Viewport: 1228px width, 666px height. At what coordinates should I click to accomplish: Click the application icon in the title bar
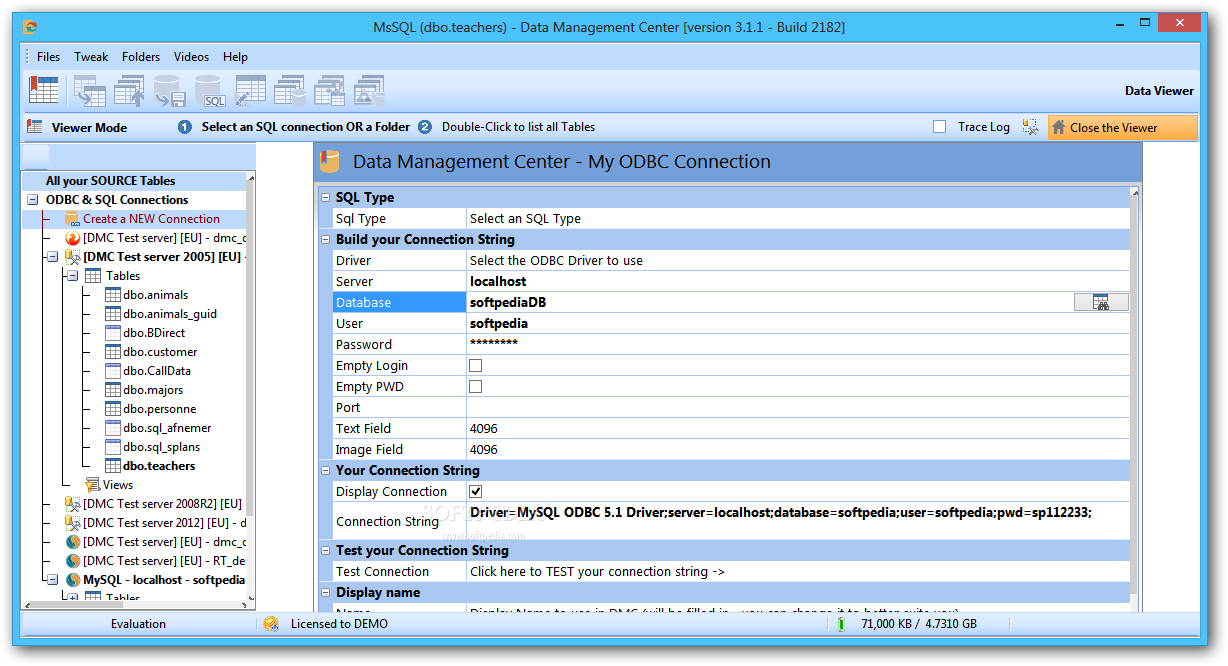[x=30, y=27]
